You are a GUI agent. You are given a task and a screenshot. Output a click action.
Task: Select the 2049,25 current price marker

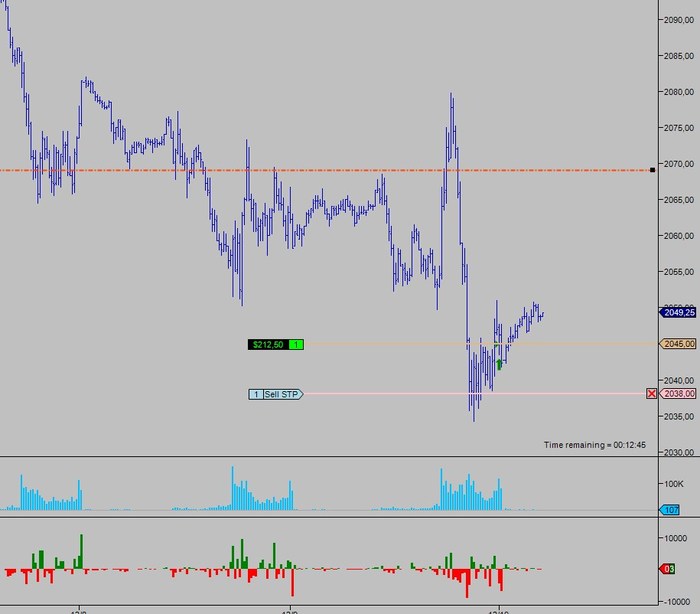(678, 313)
